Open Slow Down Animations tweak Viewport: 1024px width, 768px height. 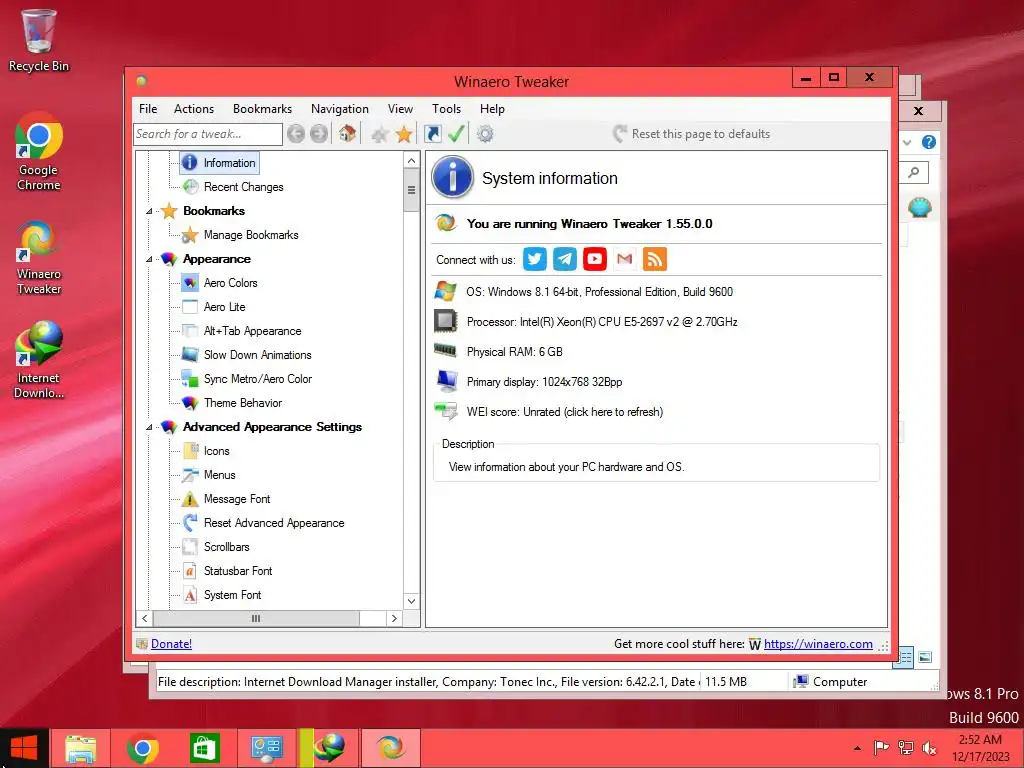click(x=258, y=355)
